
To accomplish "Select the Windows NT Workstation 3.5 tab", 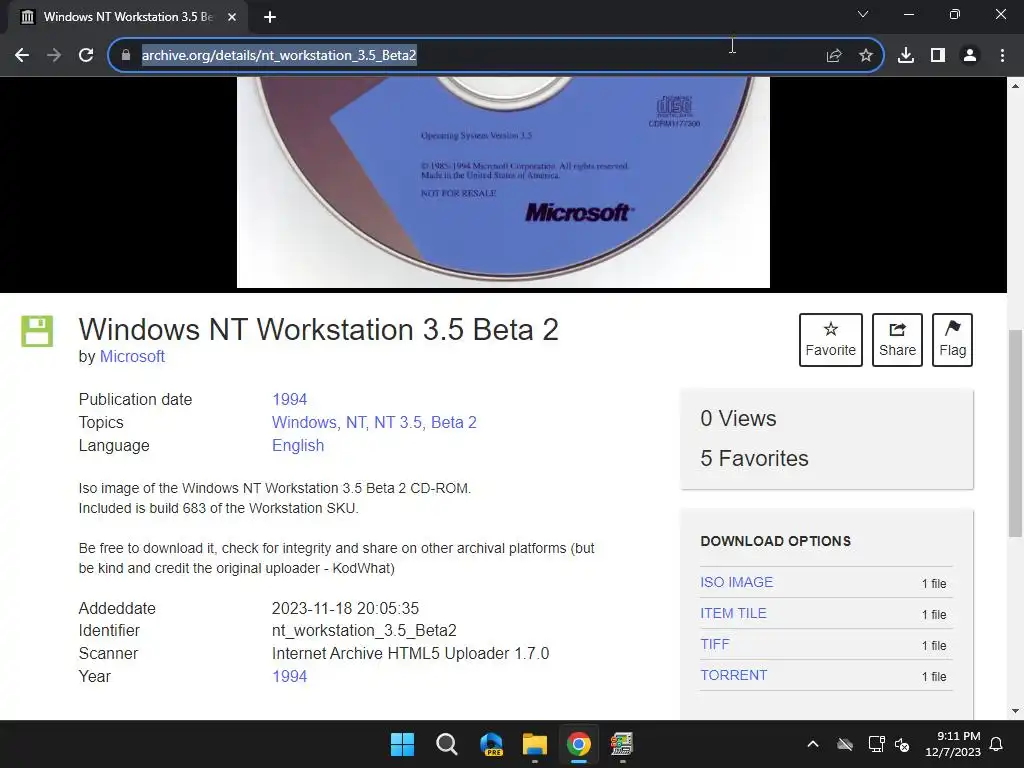I will point(128,17).
